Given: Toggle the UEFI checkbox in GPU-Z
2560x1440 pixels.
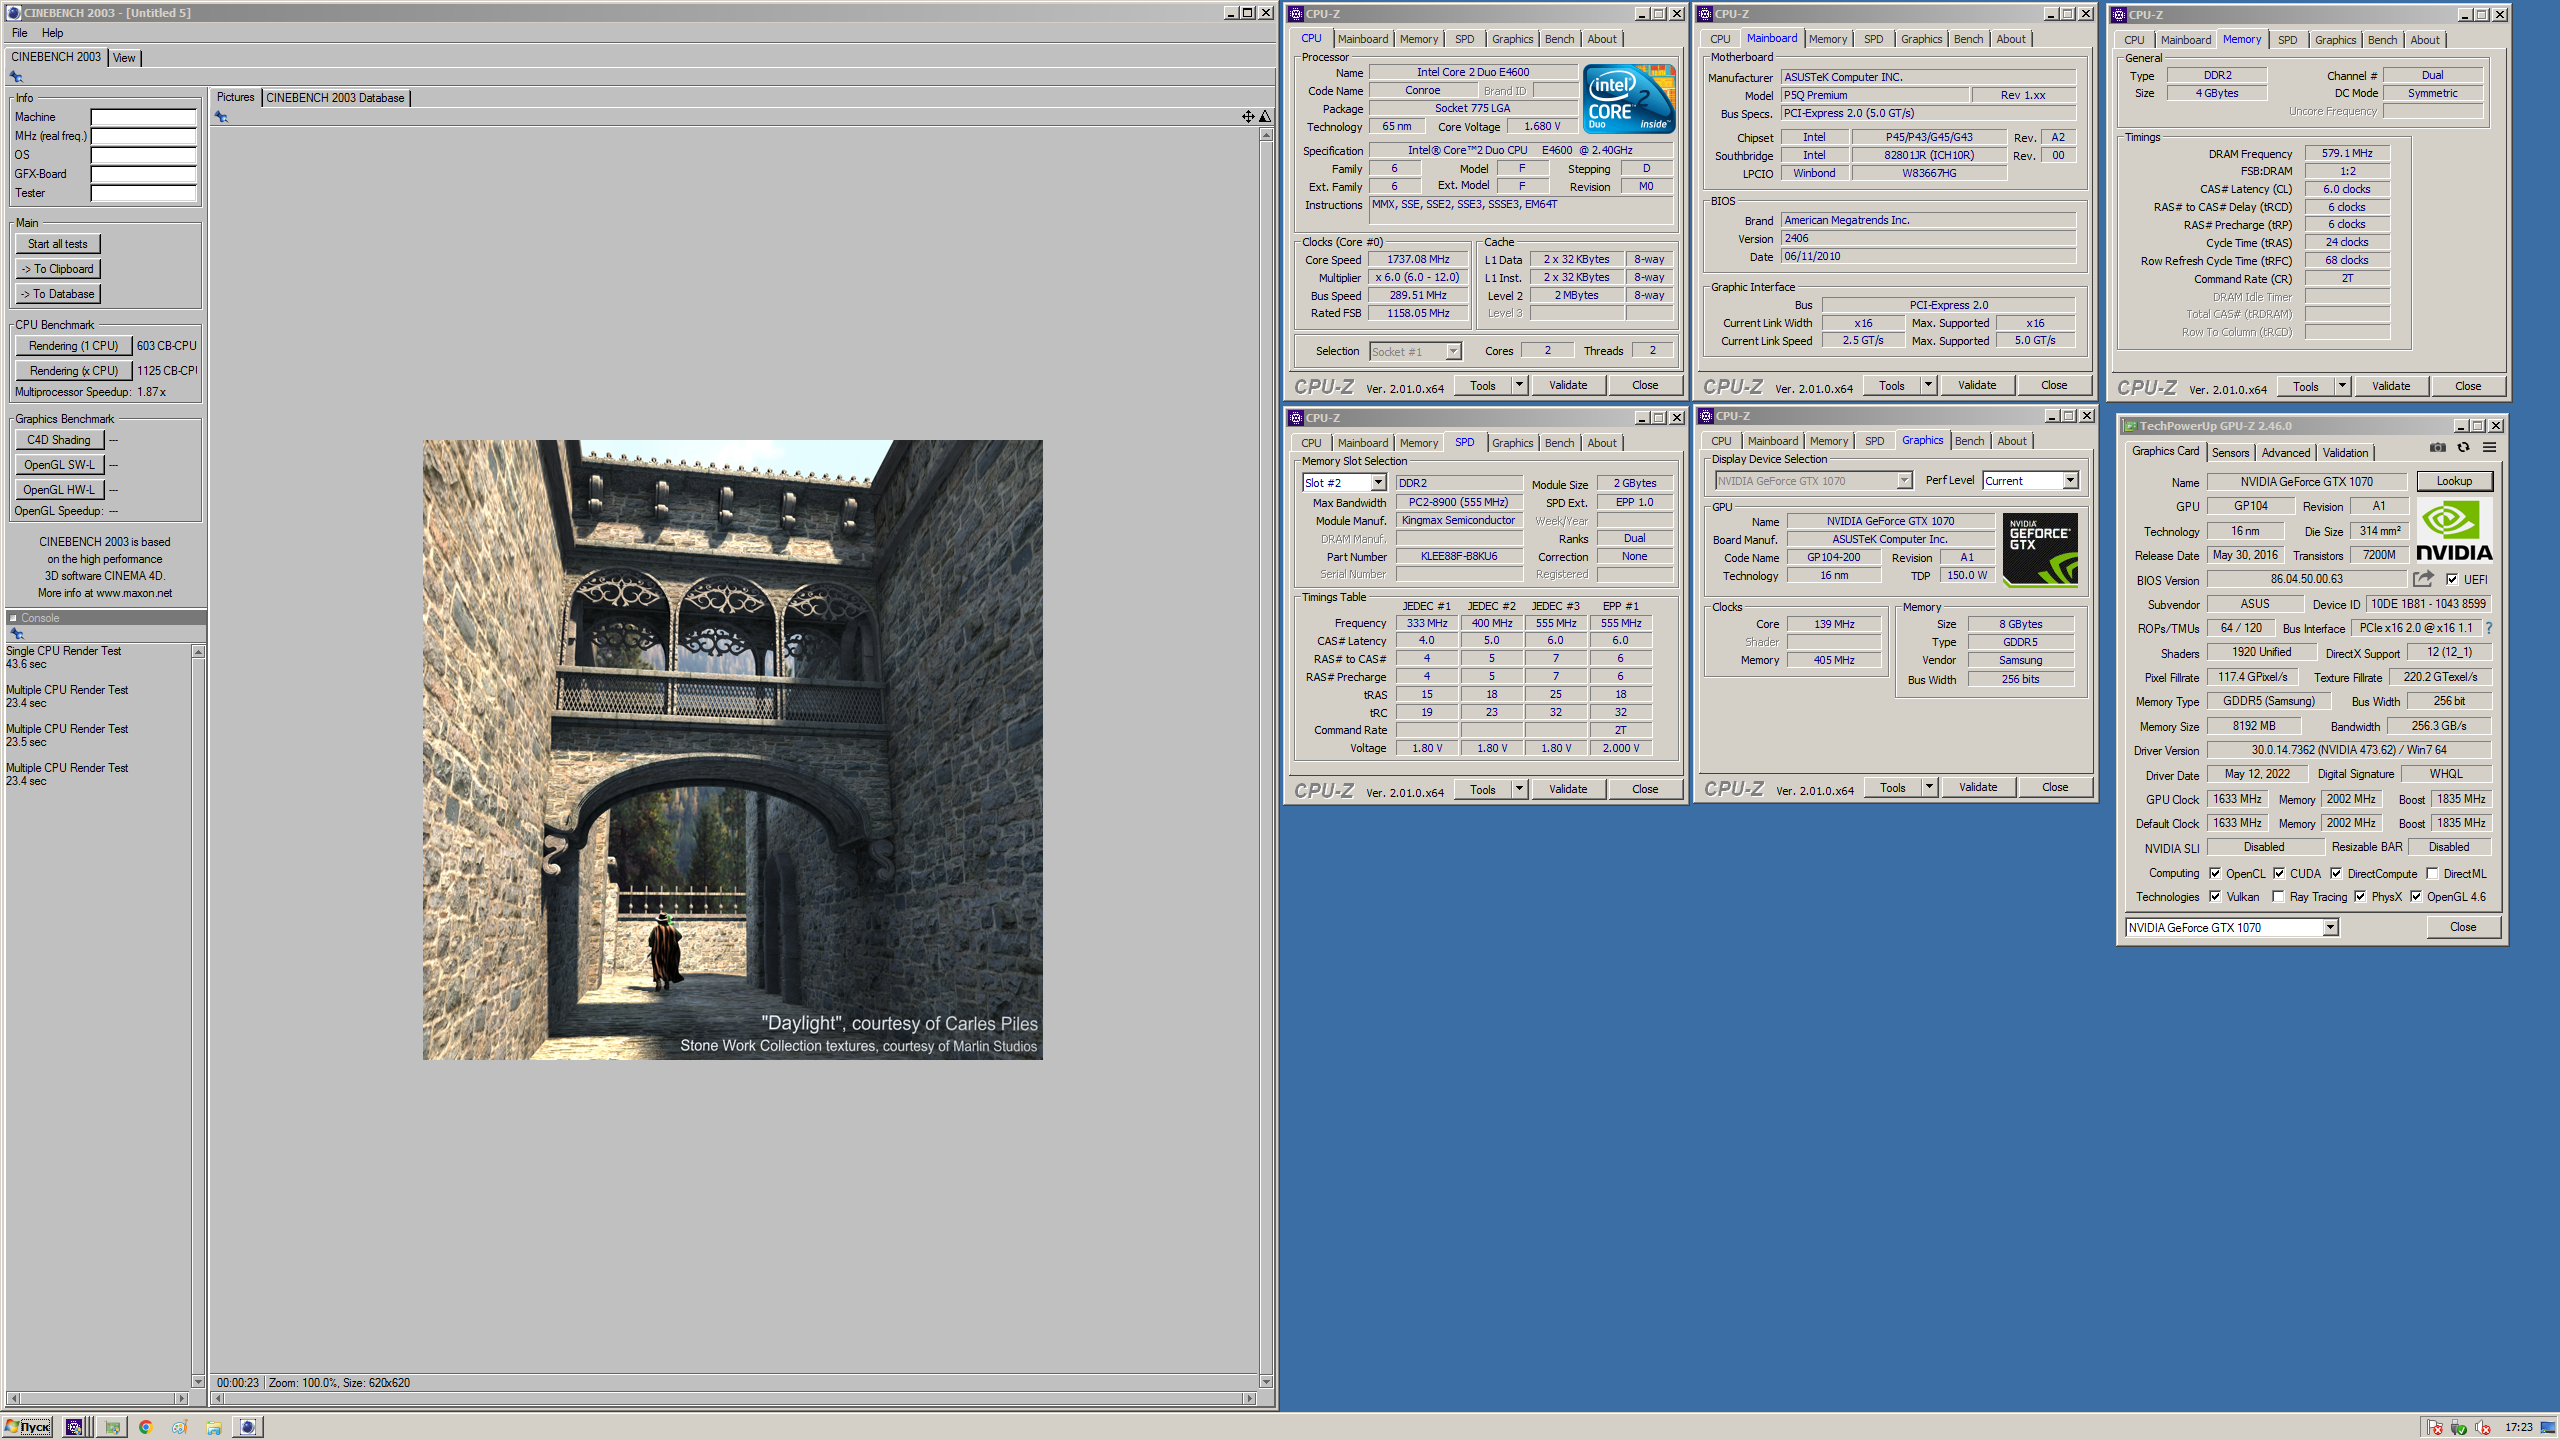Looking at the screenshot, I should (x=2452, y=579).
